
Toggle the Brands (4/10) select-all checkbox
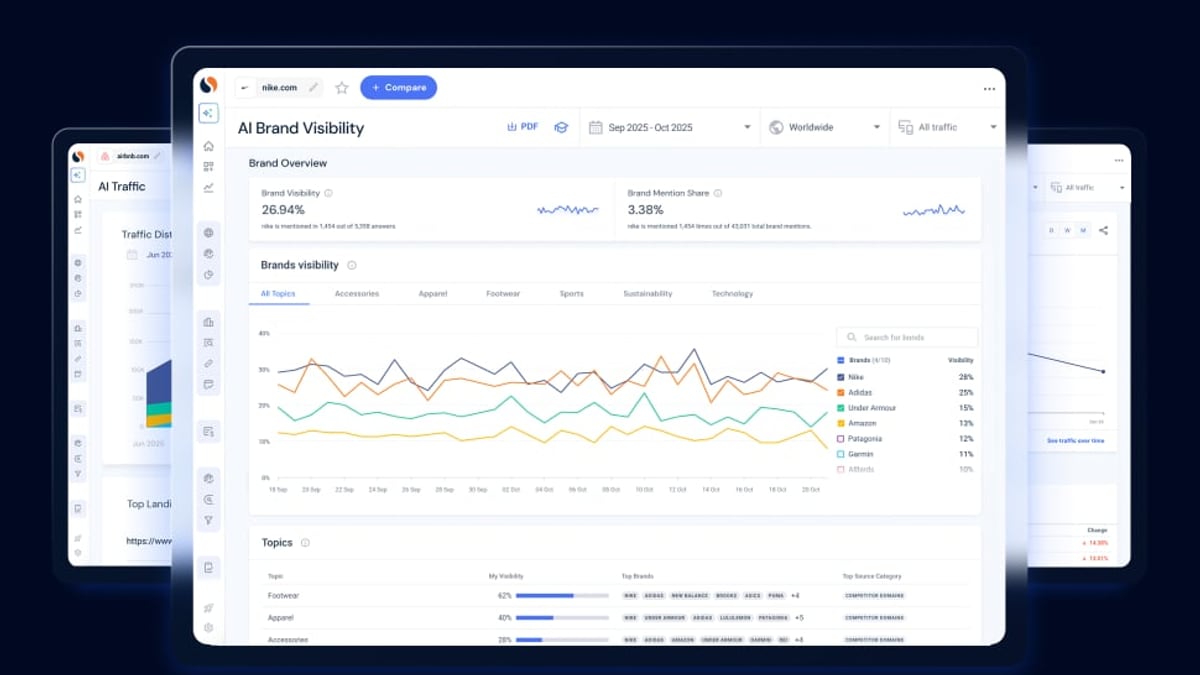click(839, 360)
